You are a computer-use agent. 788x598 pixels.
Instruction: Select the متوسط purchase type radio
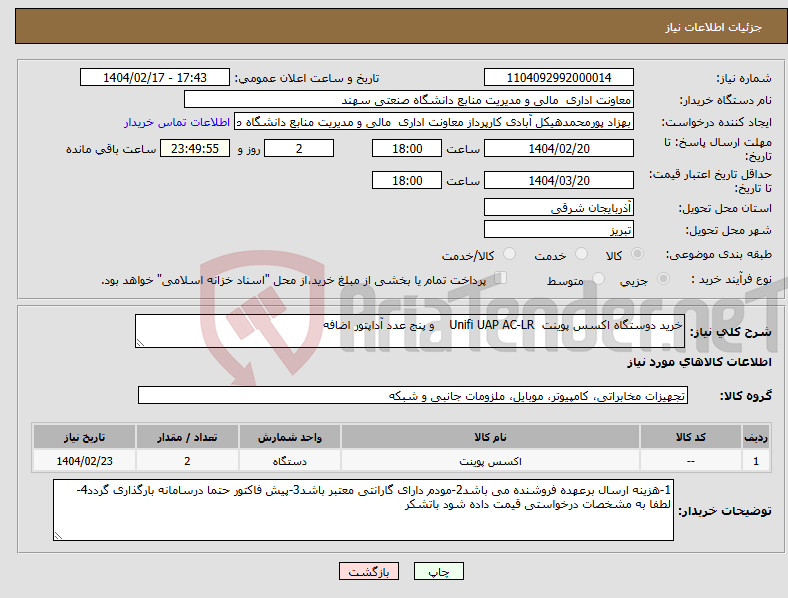[x=598, y=279]
